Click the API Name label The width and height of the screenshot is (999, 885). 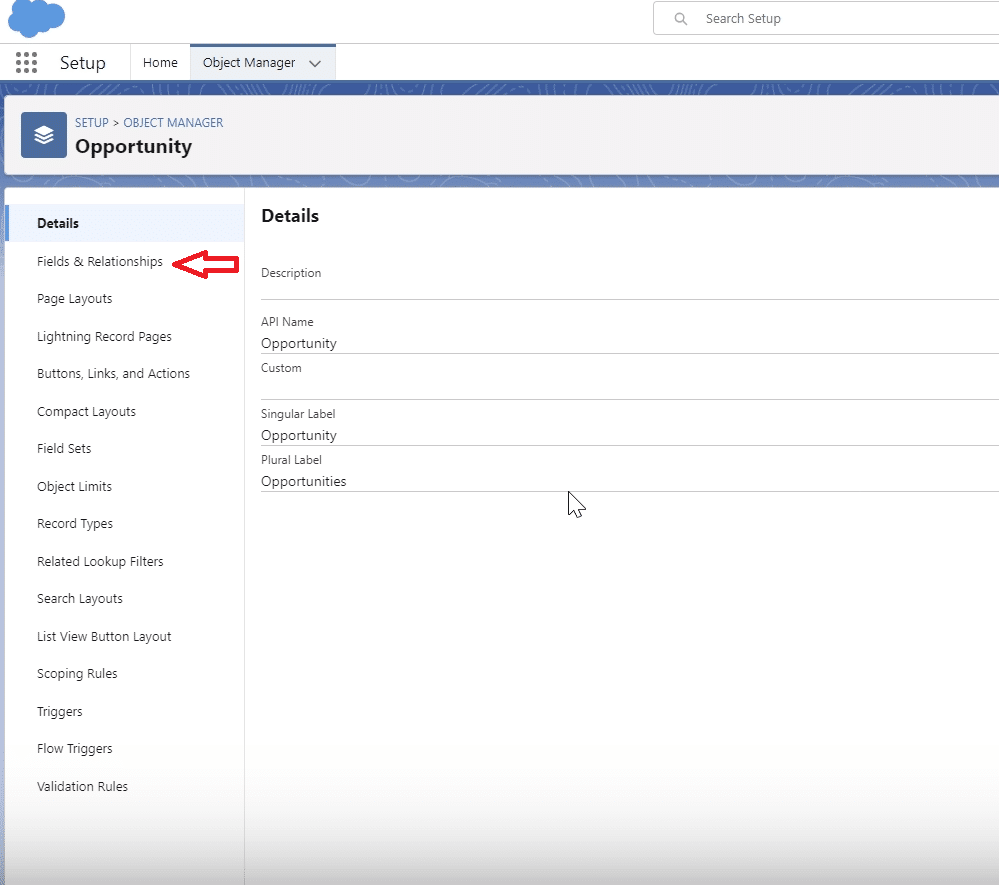coord(287,322)
